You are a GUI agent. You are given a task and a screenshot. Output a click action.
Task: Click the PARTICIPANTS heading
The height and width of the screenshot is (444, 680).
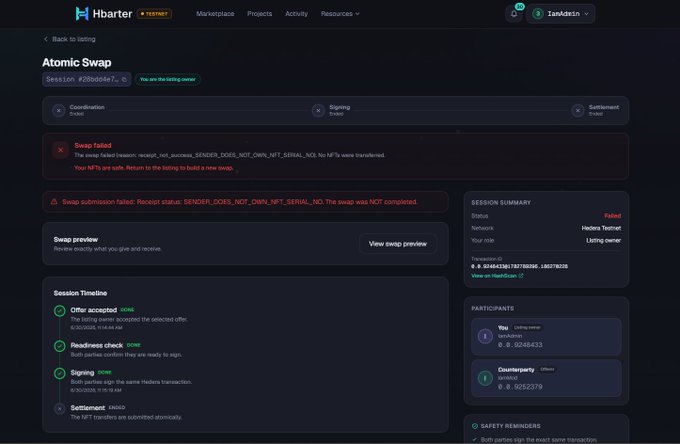pos(492,308)
